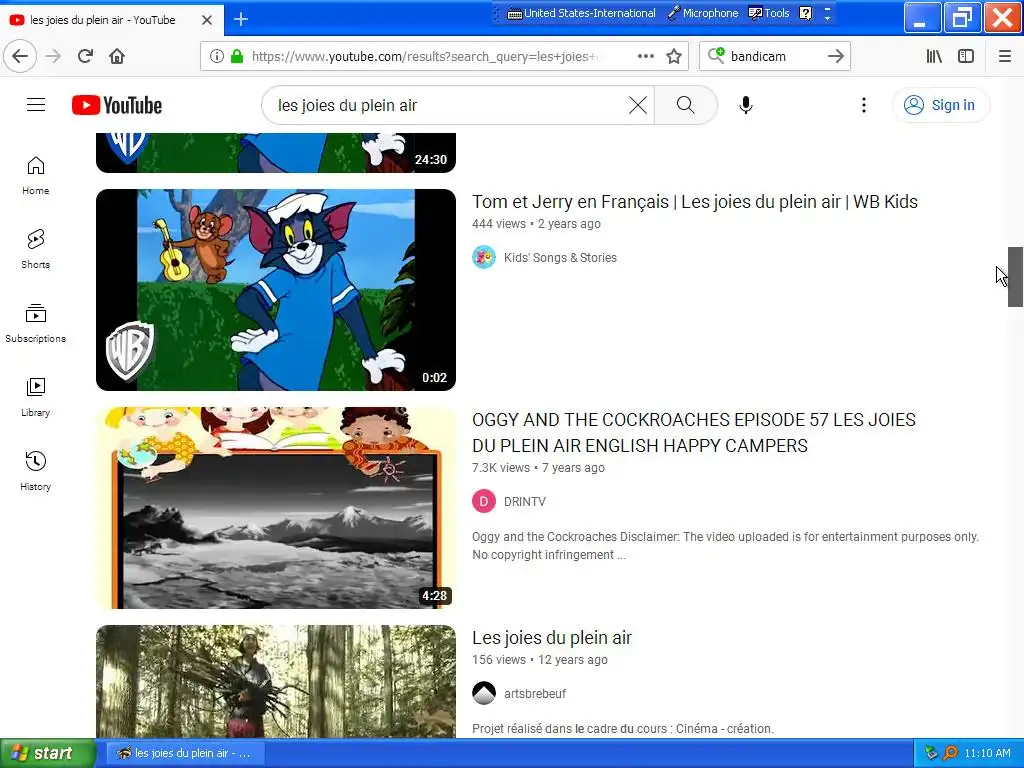Open the artsbrebeuf channel name
Screen dimensions: 1024x768
(535, 694)
